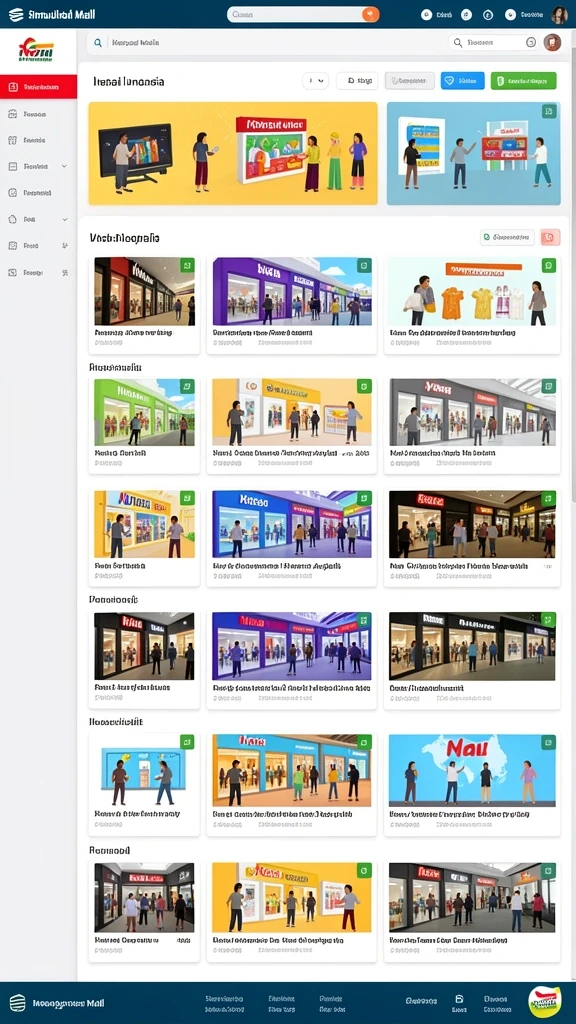Screen dimensions: 576x1024
Task: Open the user avatar in dark top bar
Action: coord(559,14)
